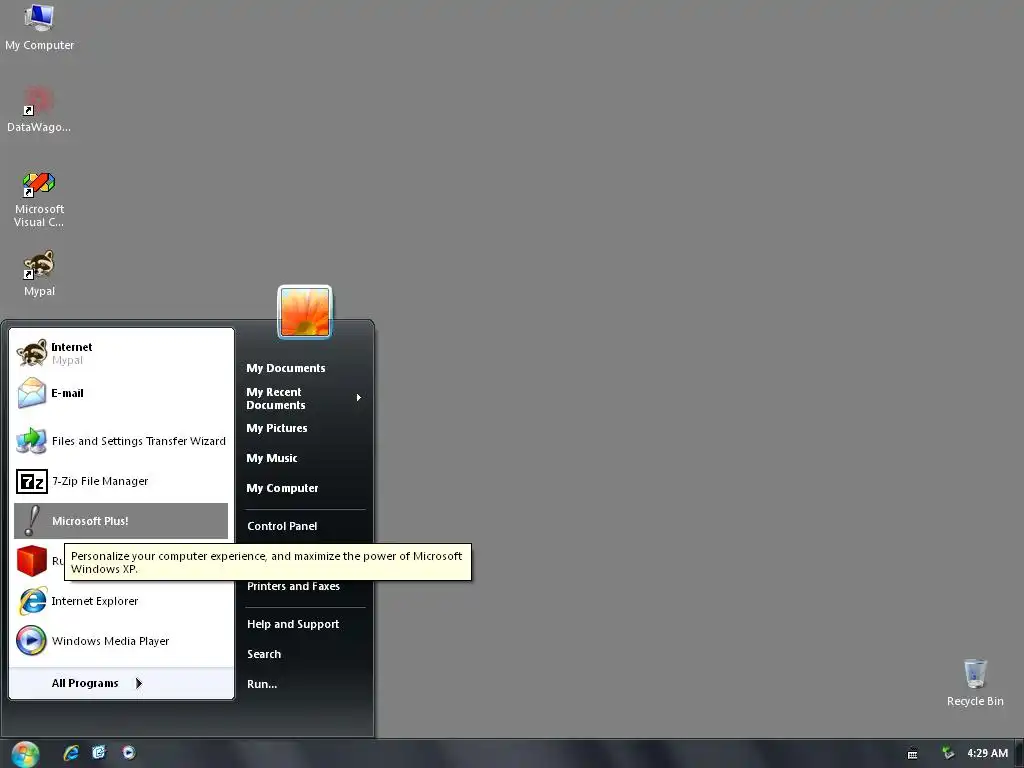Open the My Computer desktop icon
The height and width of the screenshot is (768, 1024).
point(39,27)
